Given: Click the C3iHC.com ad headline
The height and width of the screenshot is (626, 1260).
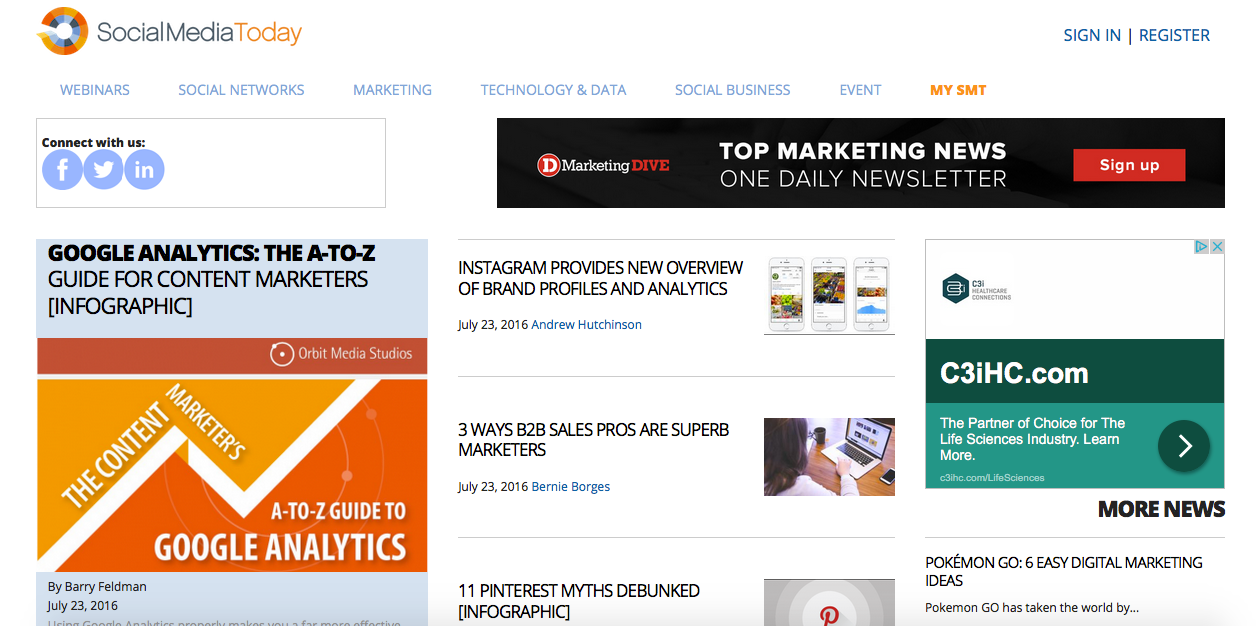Looking at the screenshot, I should click(x=1014, y=374).
